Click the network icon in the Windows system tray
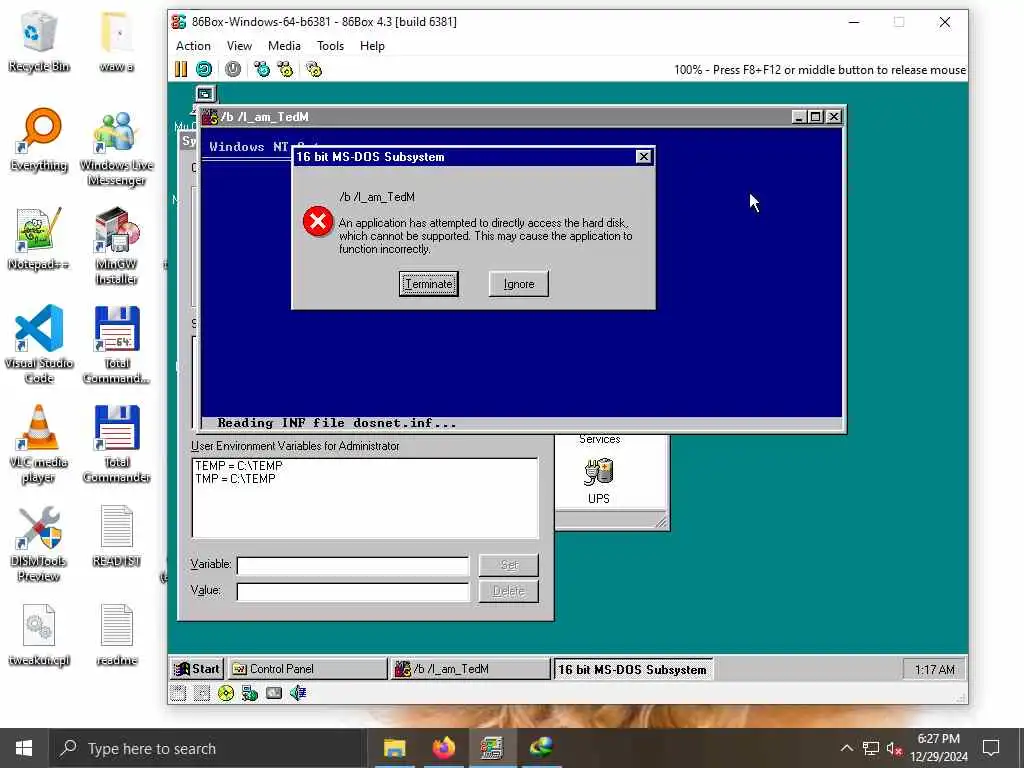 point(871,748)
